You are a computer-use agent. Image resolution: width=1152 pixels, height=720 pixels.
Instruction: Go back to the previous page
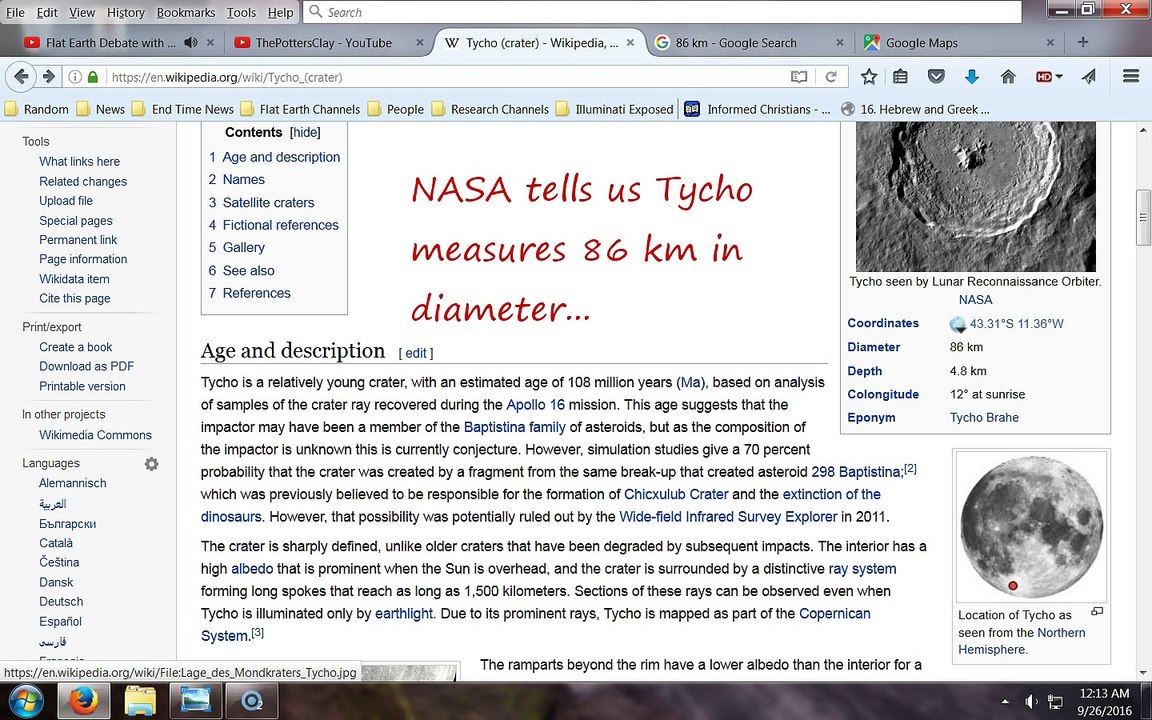point(21,76)
